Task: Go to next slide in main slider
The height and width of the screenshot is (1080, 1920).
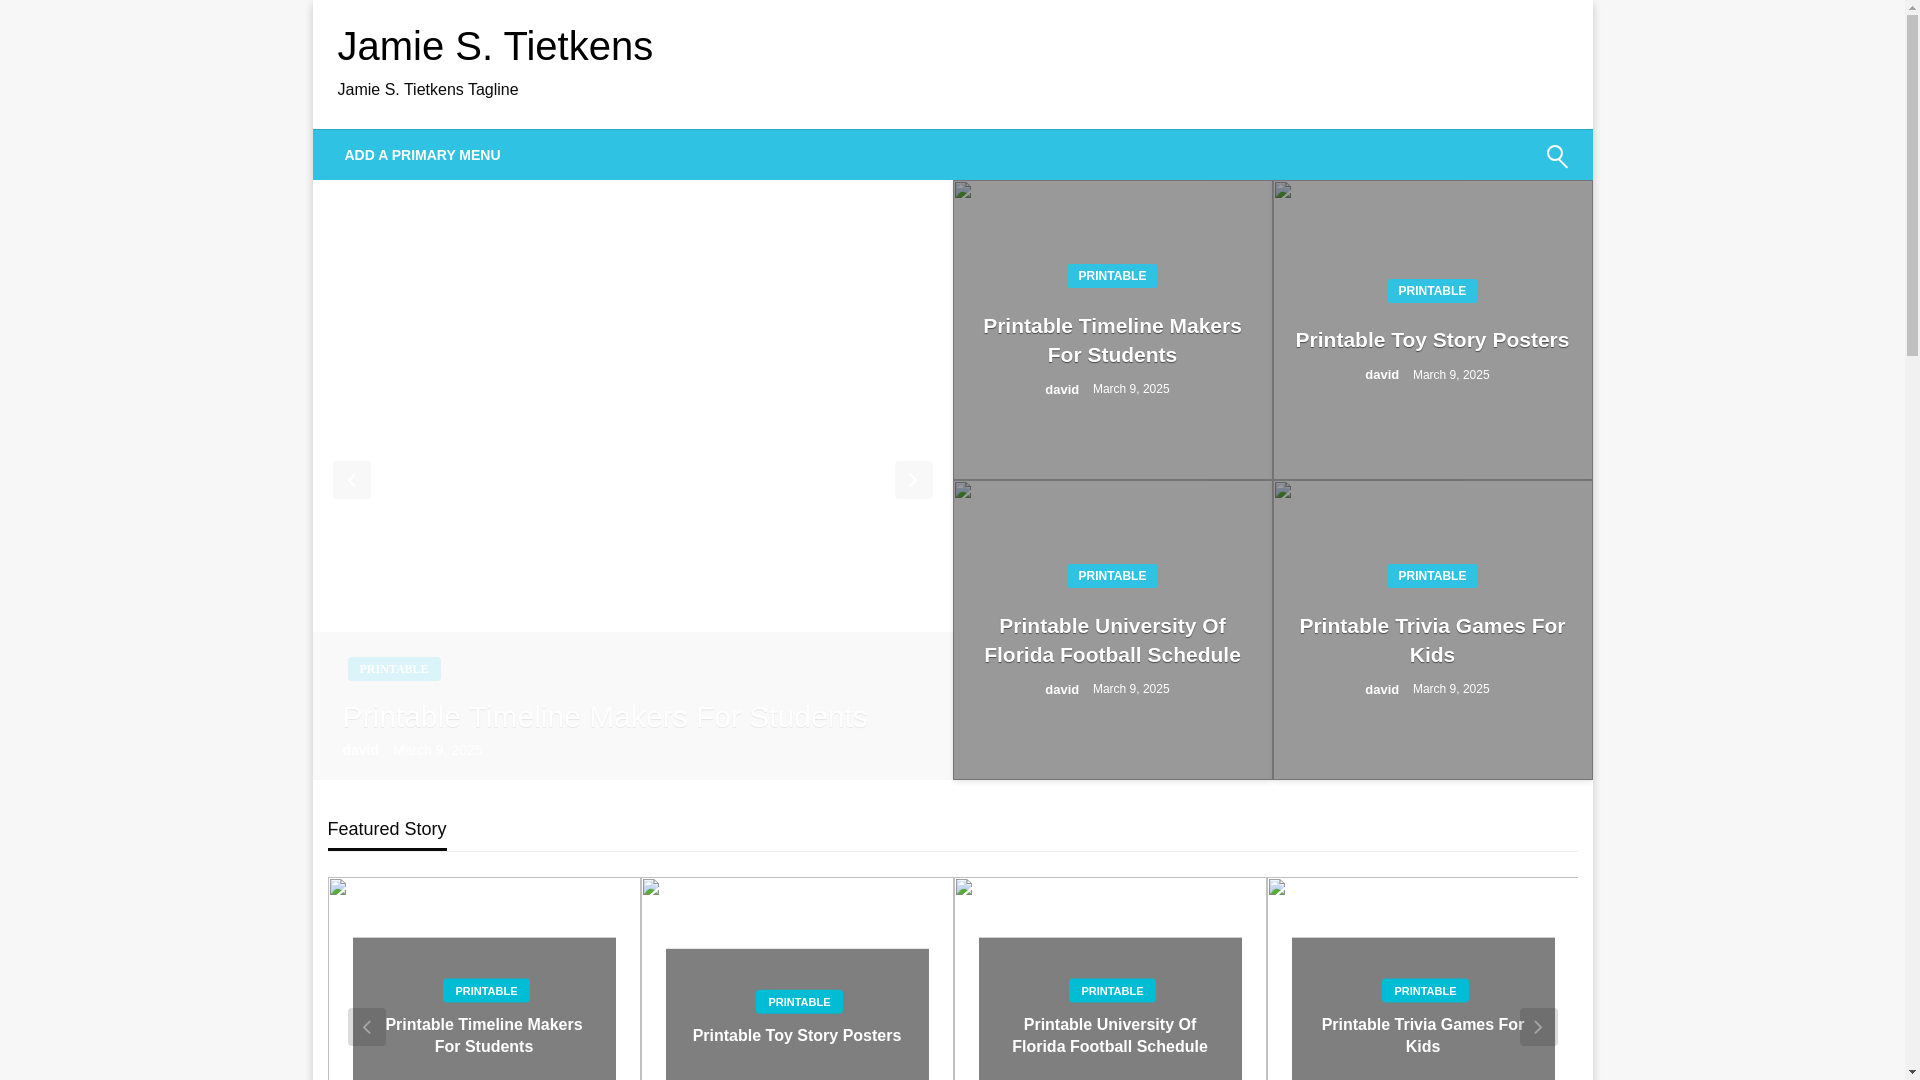Action: [913, 480]
